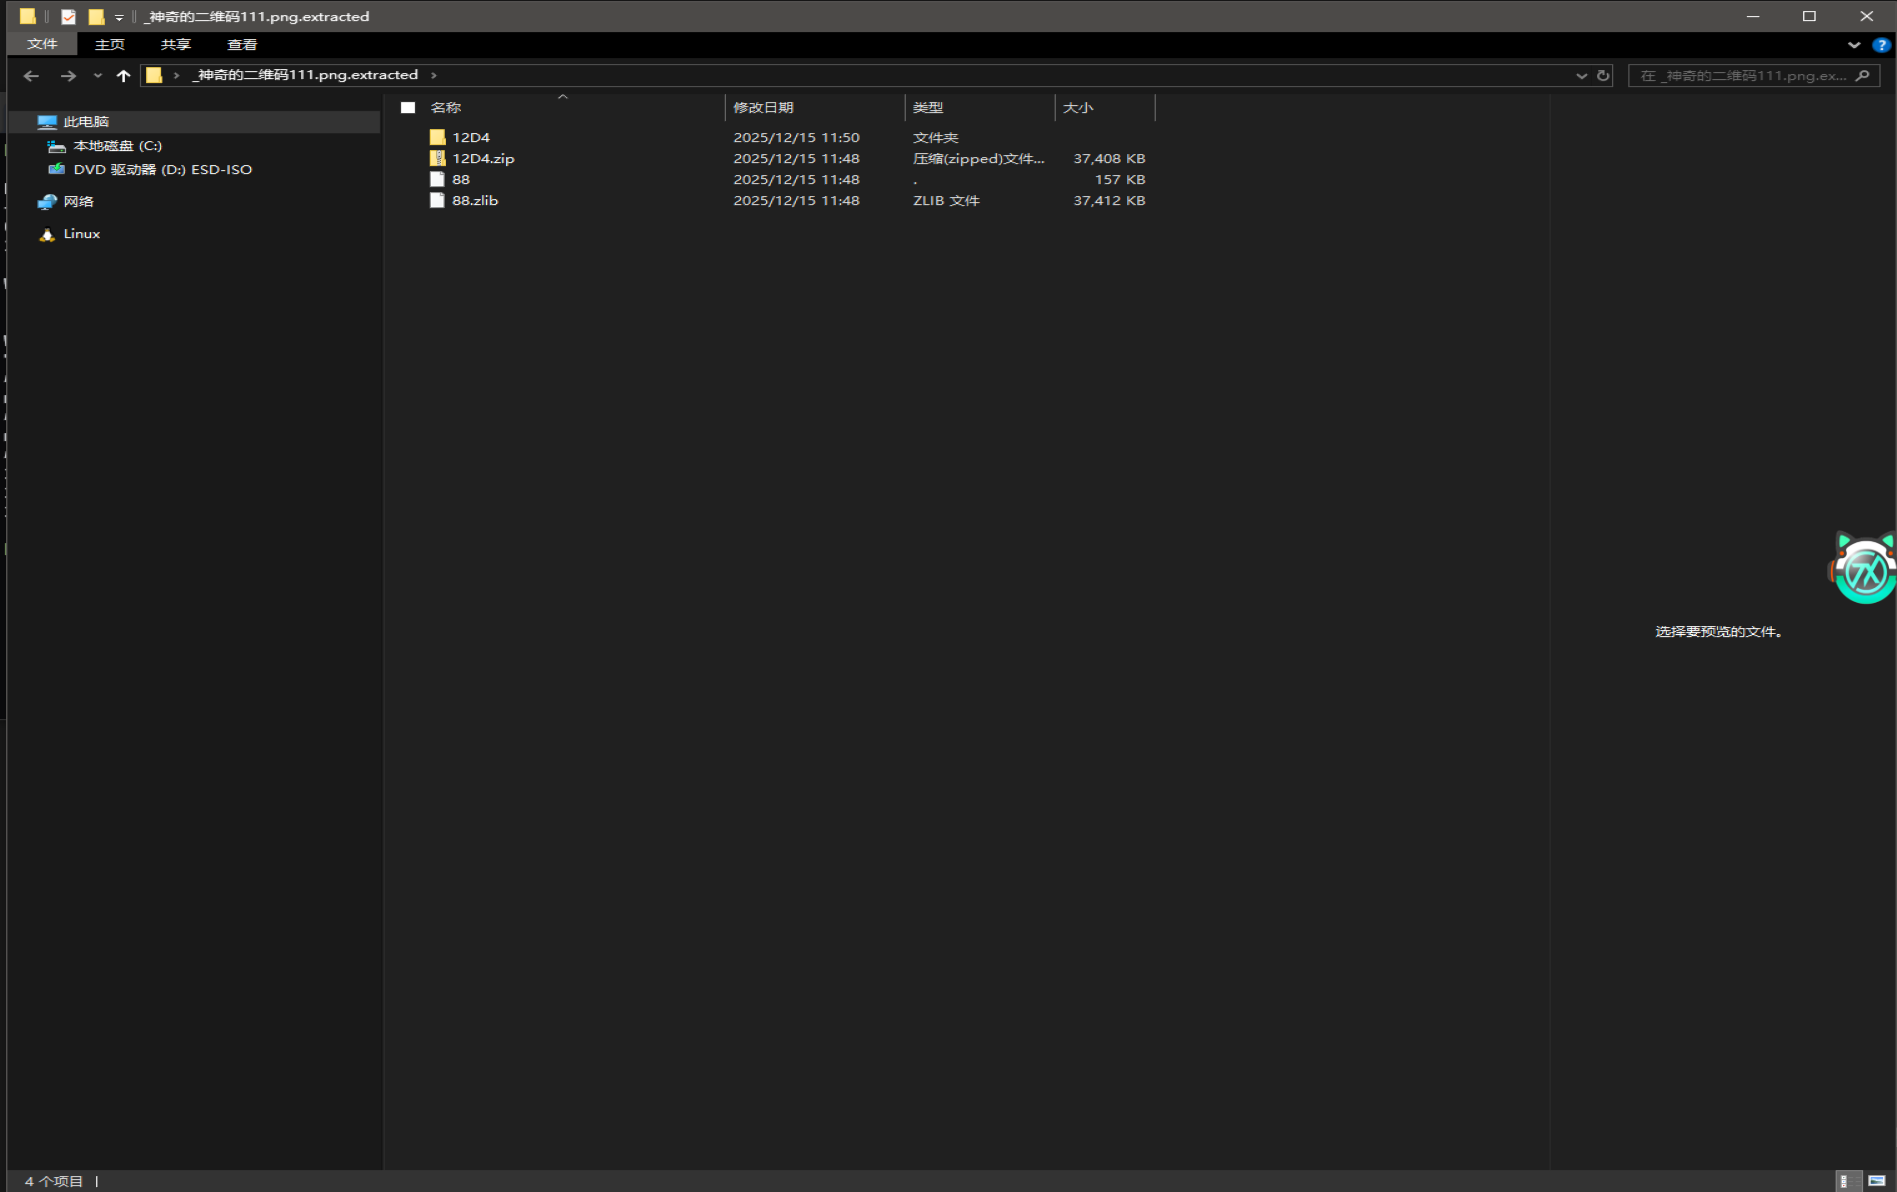Go forward with the Forward arrow
The width and height of the screenshot is (1897, 1192).
[x=68, y=76]
